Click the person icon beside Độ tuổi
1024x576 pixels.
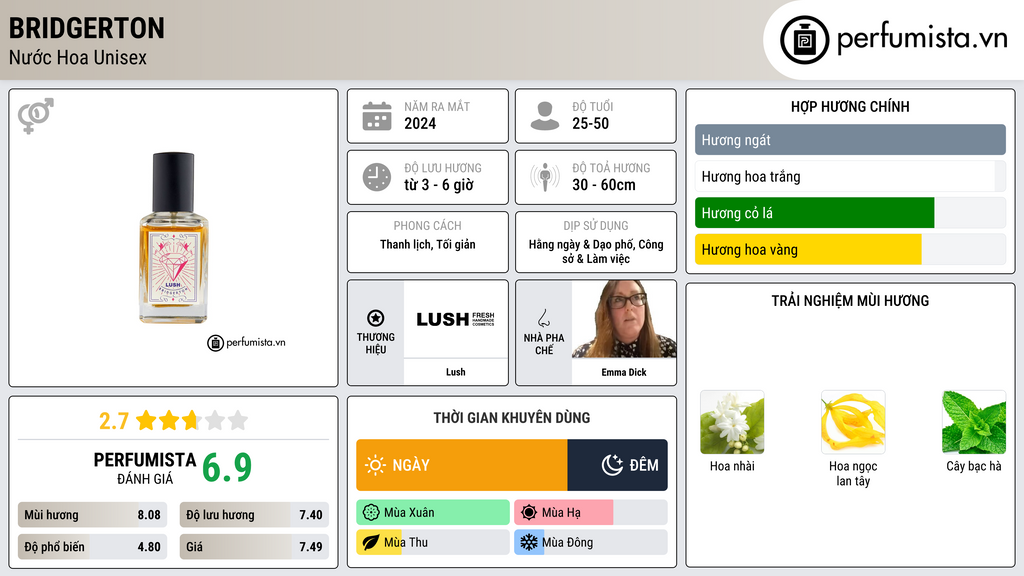pos(545,116)
